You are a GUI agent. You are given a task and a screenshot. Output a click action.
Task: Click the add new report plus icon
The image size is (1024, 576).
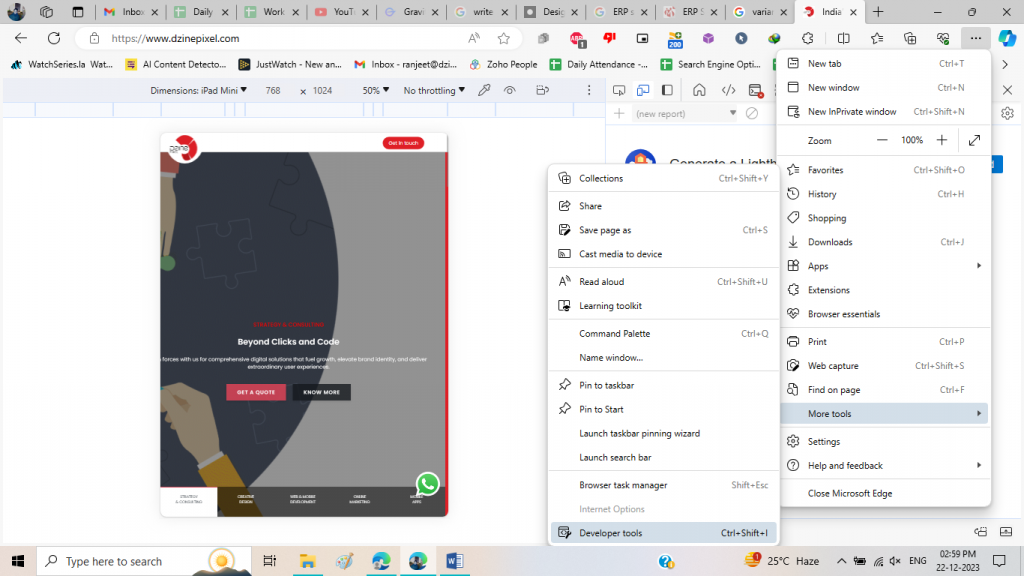[x=619, y=114]
